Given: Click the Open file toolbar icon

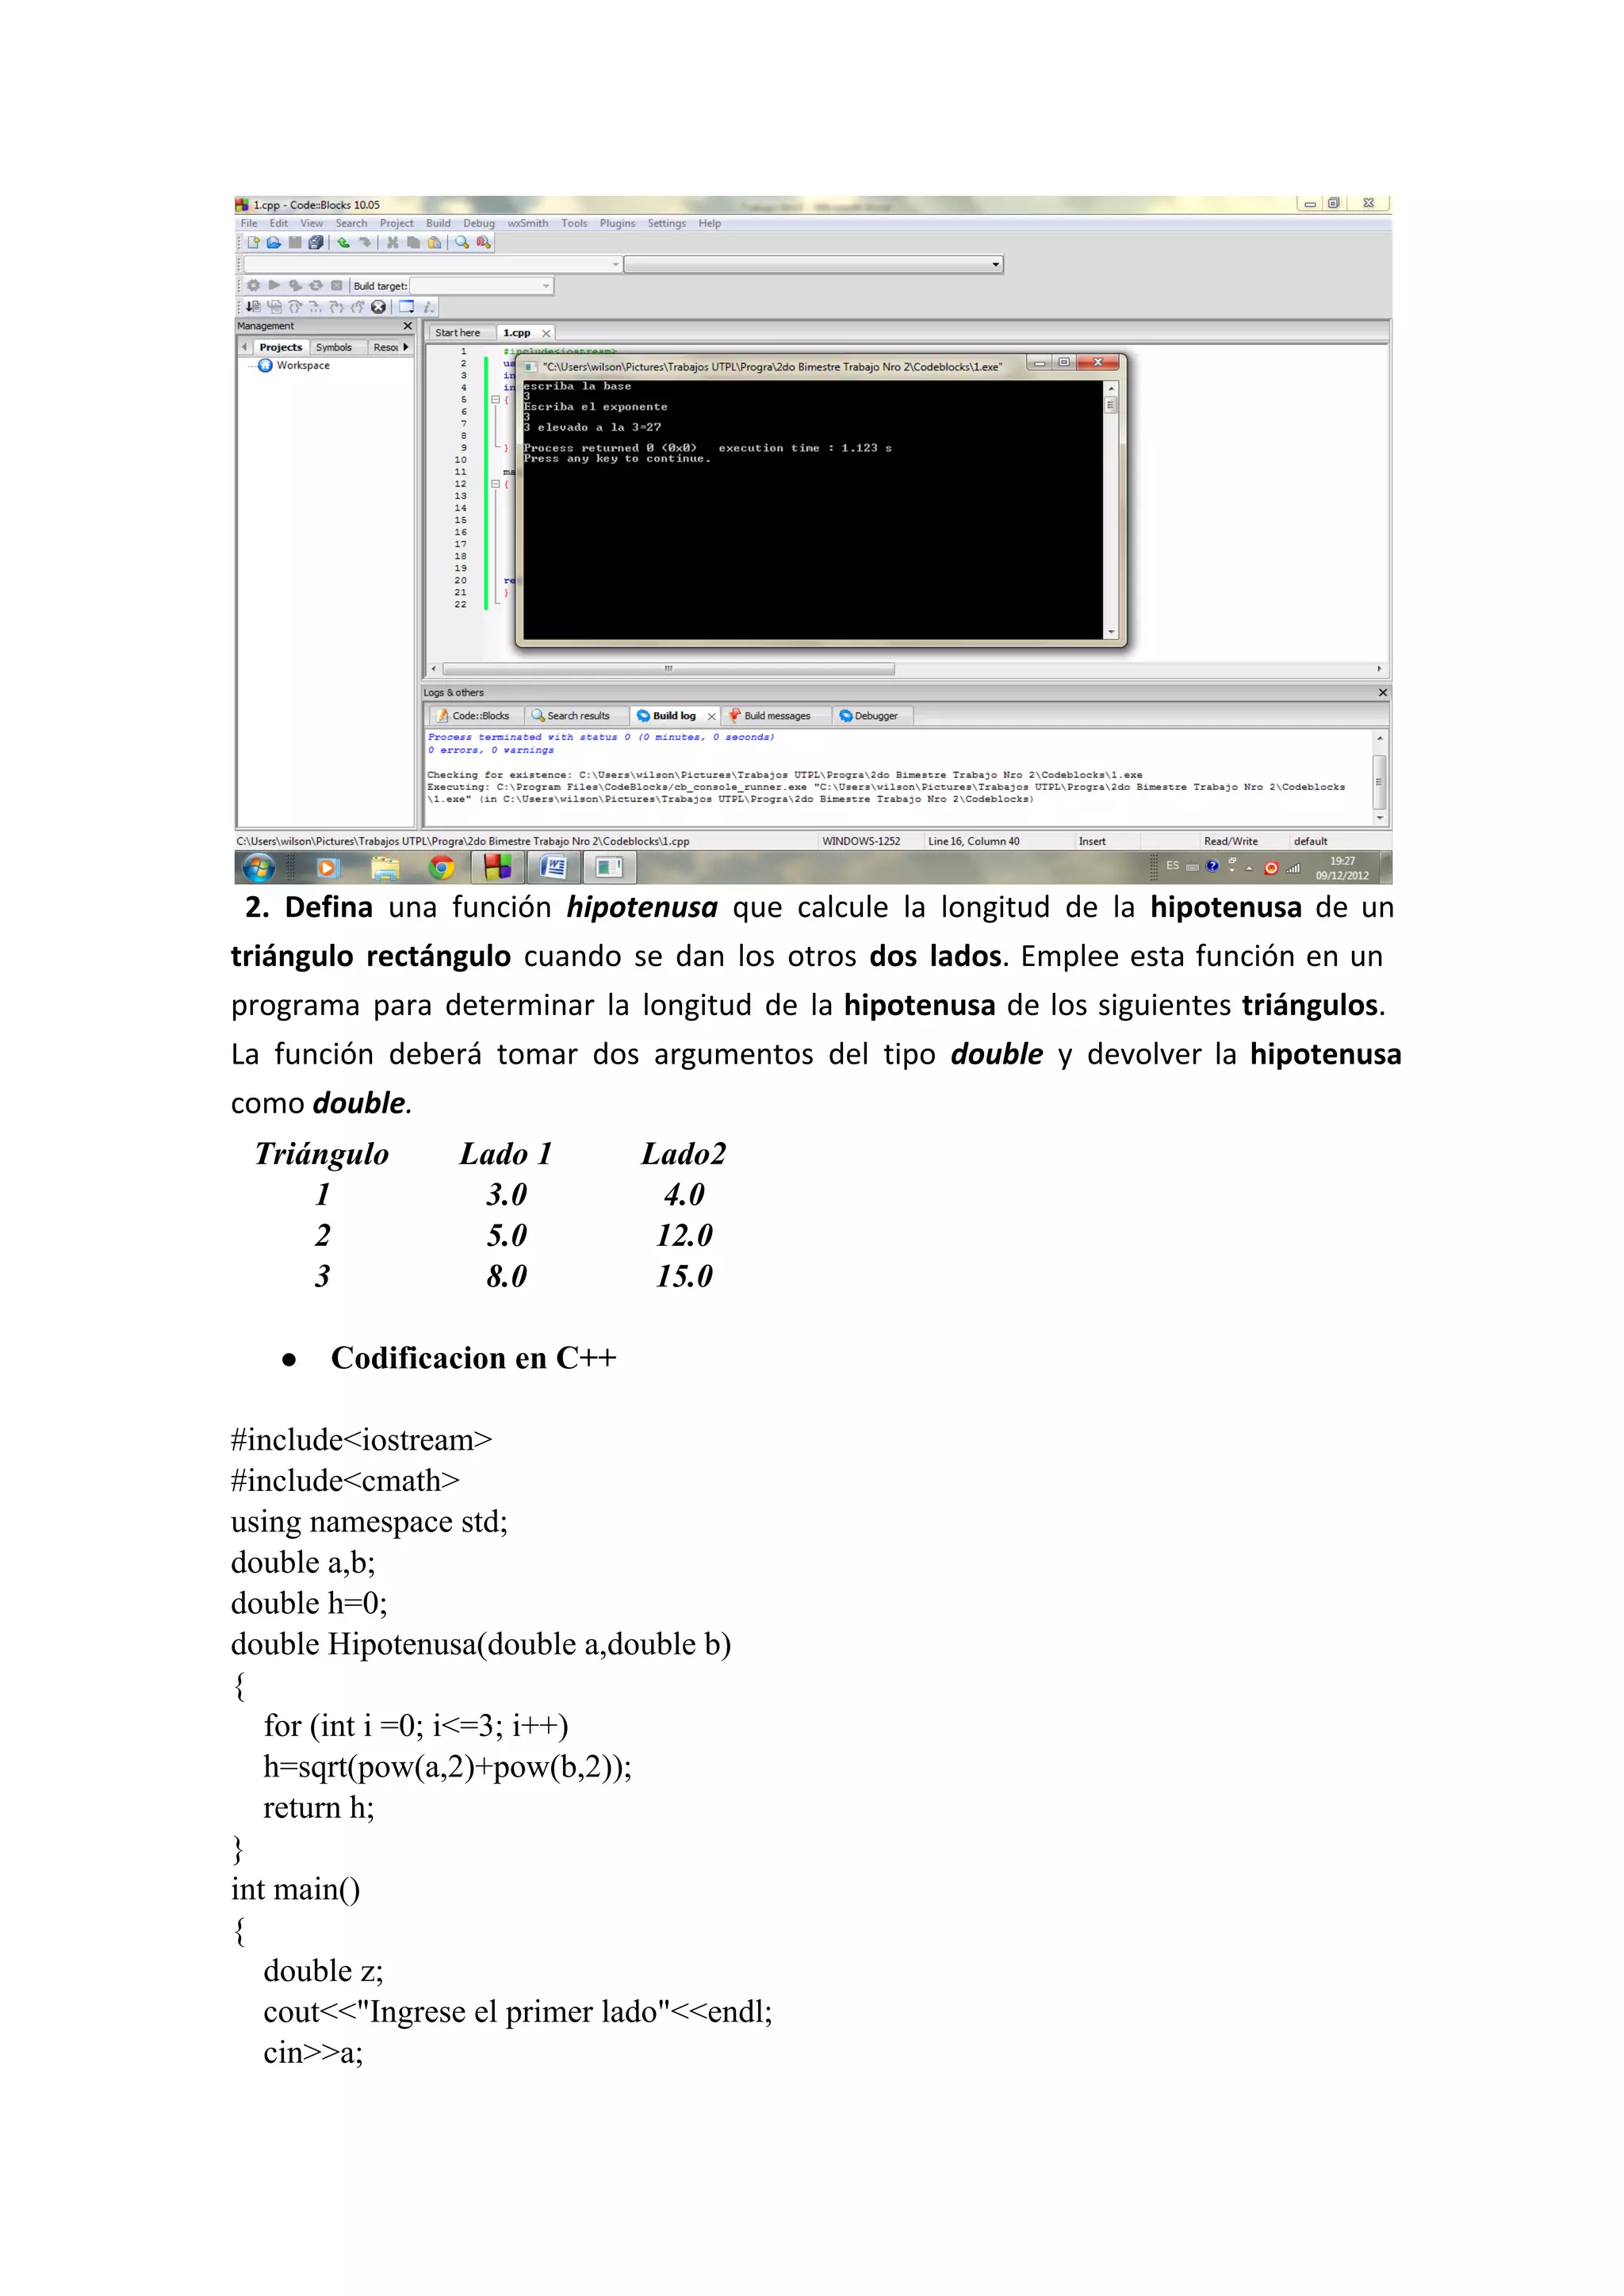Looking at the screenshot, I should click(274, 242).
